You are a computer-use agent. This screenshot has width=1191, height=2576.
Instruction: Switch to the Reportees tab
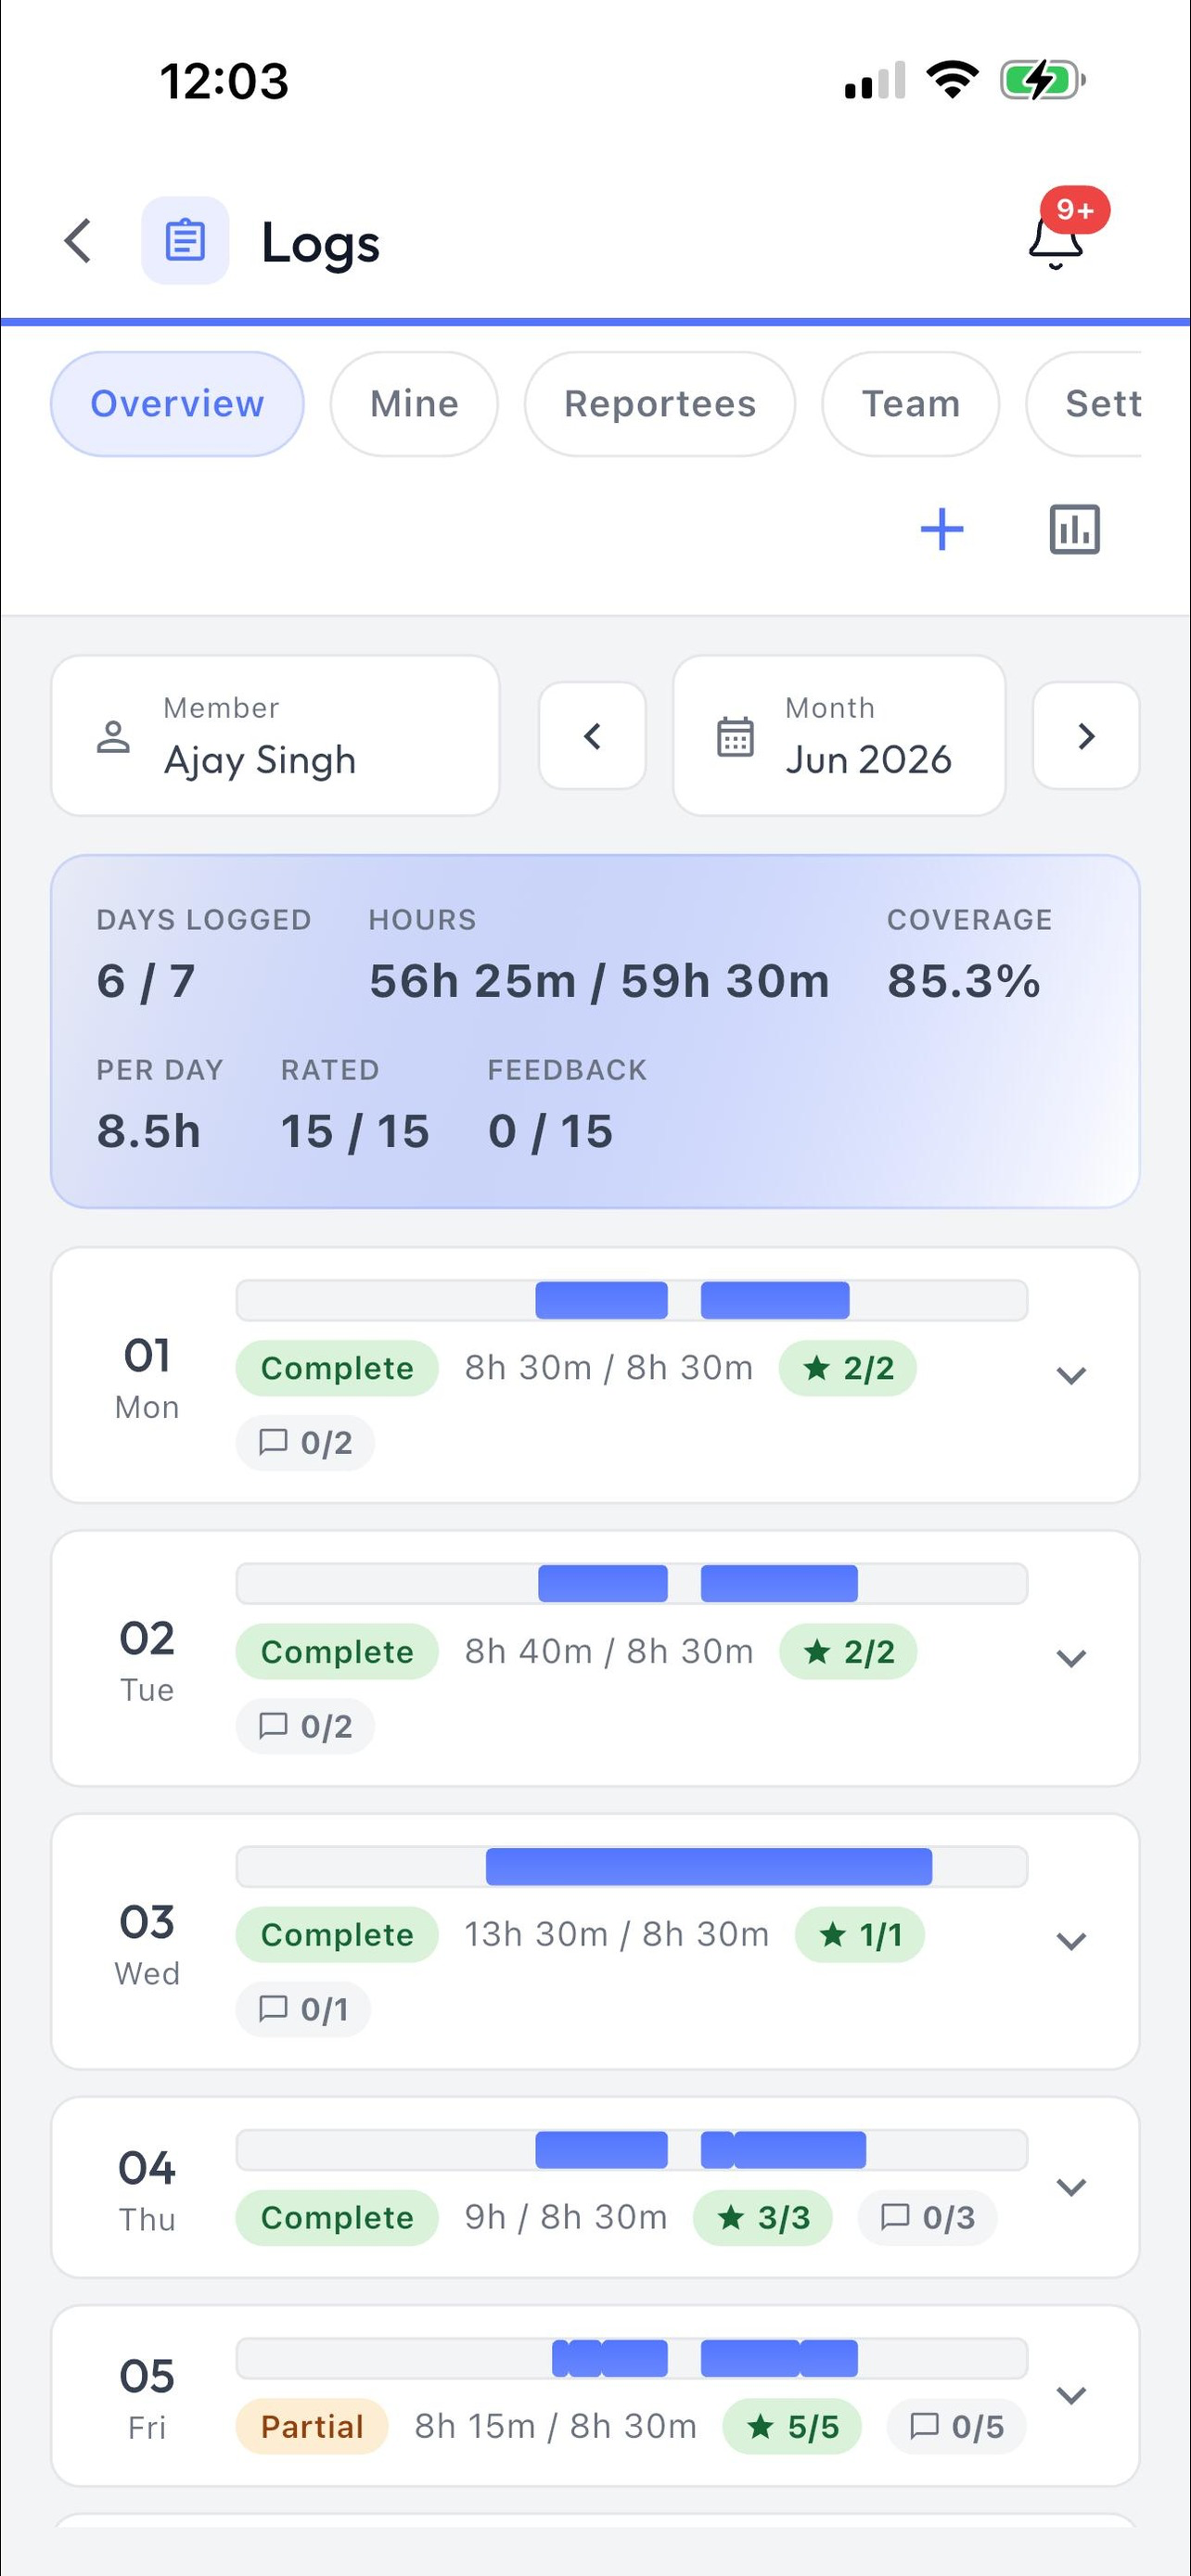660,404
